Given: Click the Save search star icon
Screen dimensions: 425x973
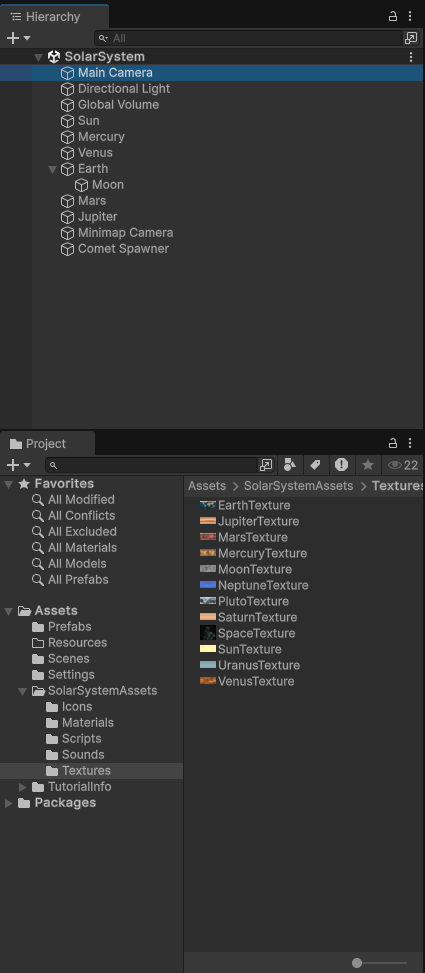Looking at the screenshot, I should pyautogui.click(x=368, y=465).
